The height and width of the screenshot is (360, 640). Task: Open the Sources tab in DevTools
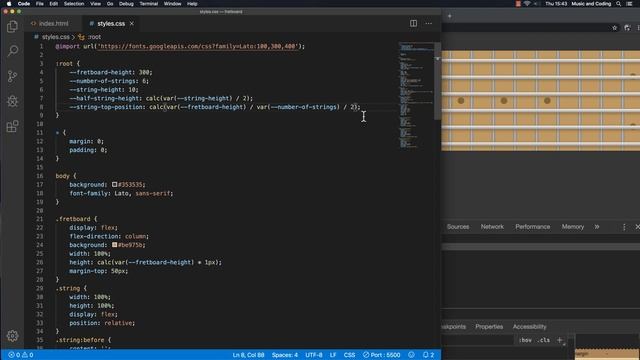click(458, 227)
